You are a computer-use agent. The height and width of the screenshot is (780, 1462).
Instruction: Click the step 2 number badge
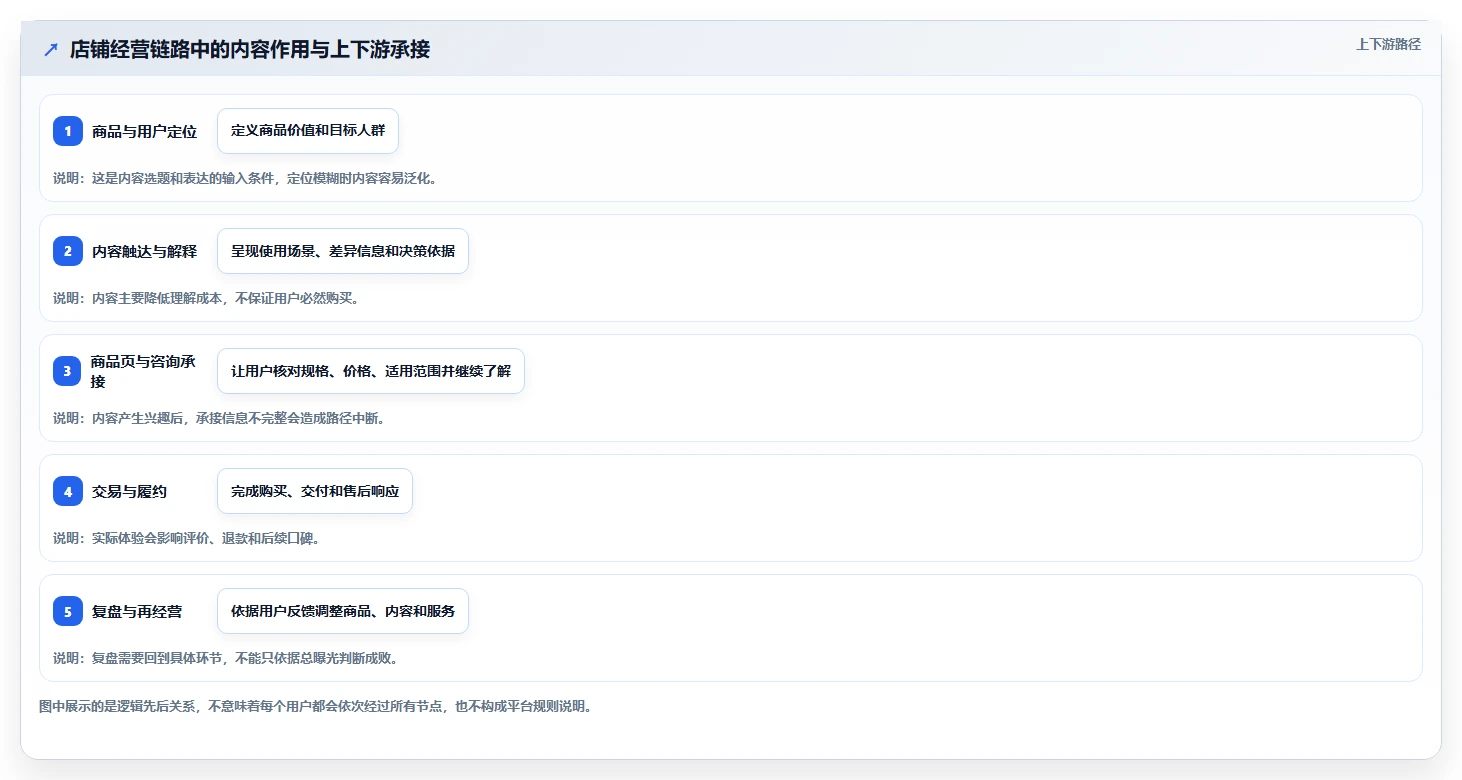point(68,251)
